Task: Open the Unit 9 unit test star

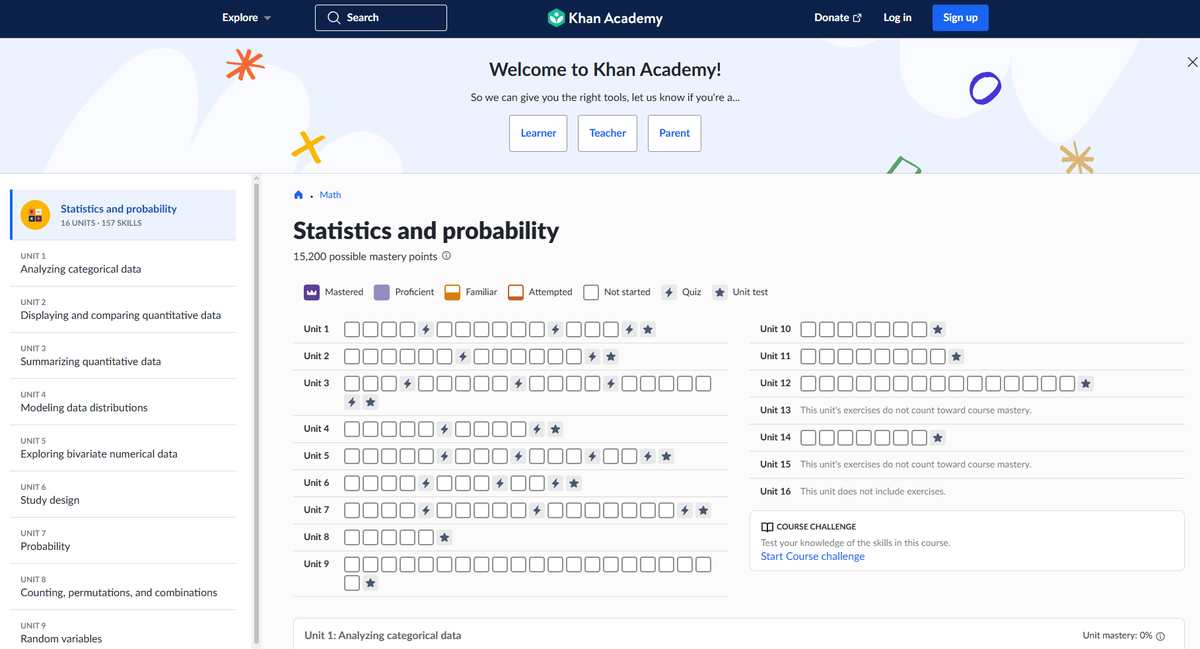Action: click(x=370, y=583)
